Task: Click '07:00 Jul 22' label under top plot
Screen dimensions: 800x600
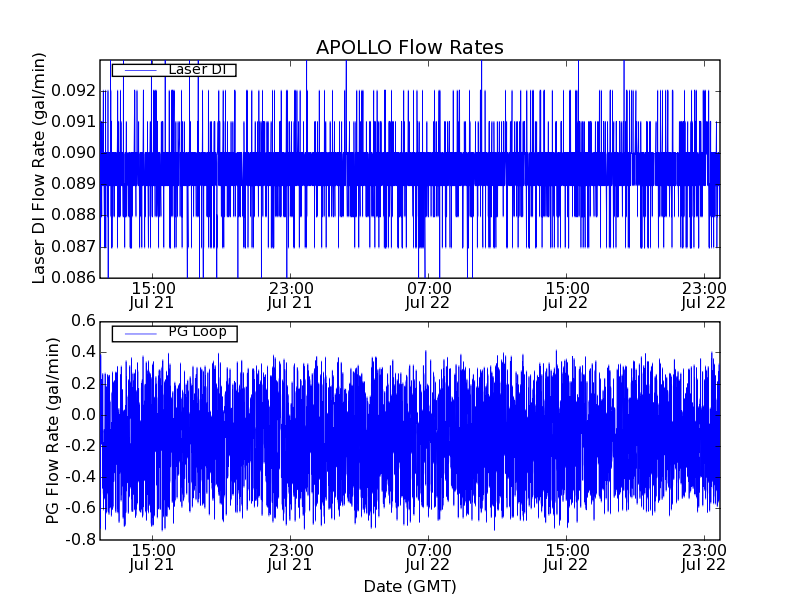Action: (x=428, y=296)
